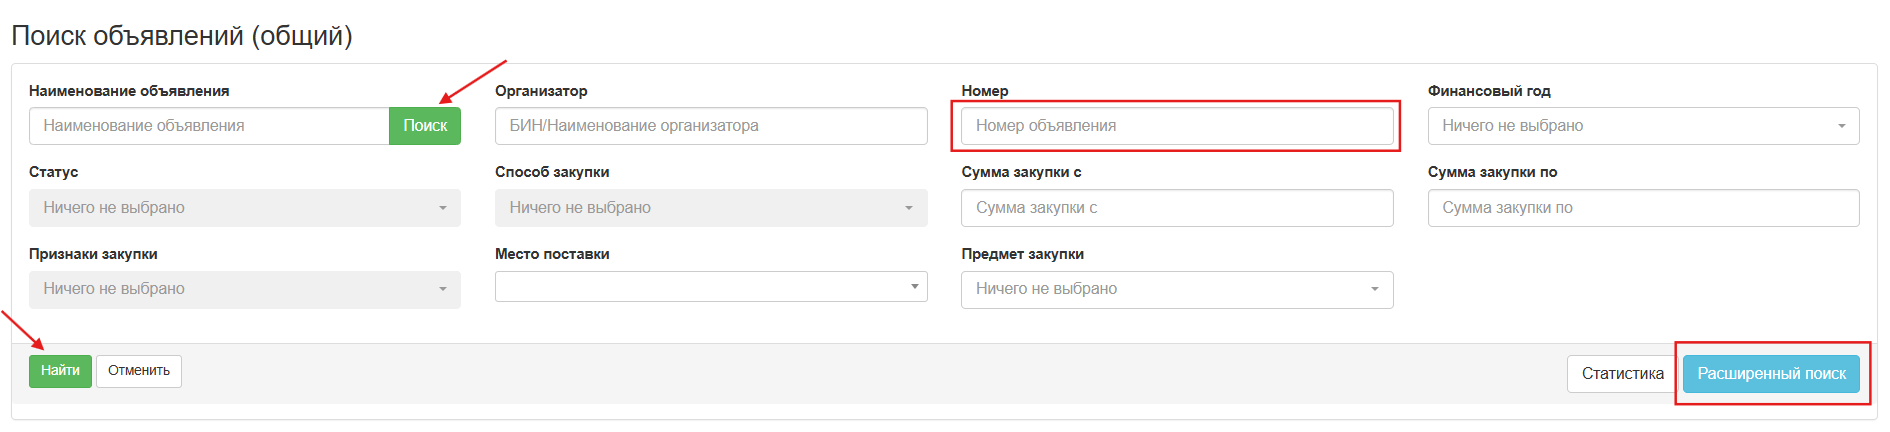This screenshot has width=1890, height=432.
Task: Open the Способ закупки dropdown
Action: tap(711, 208)
